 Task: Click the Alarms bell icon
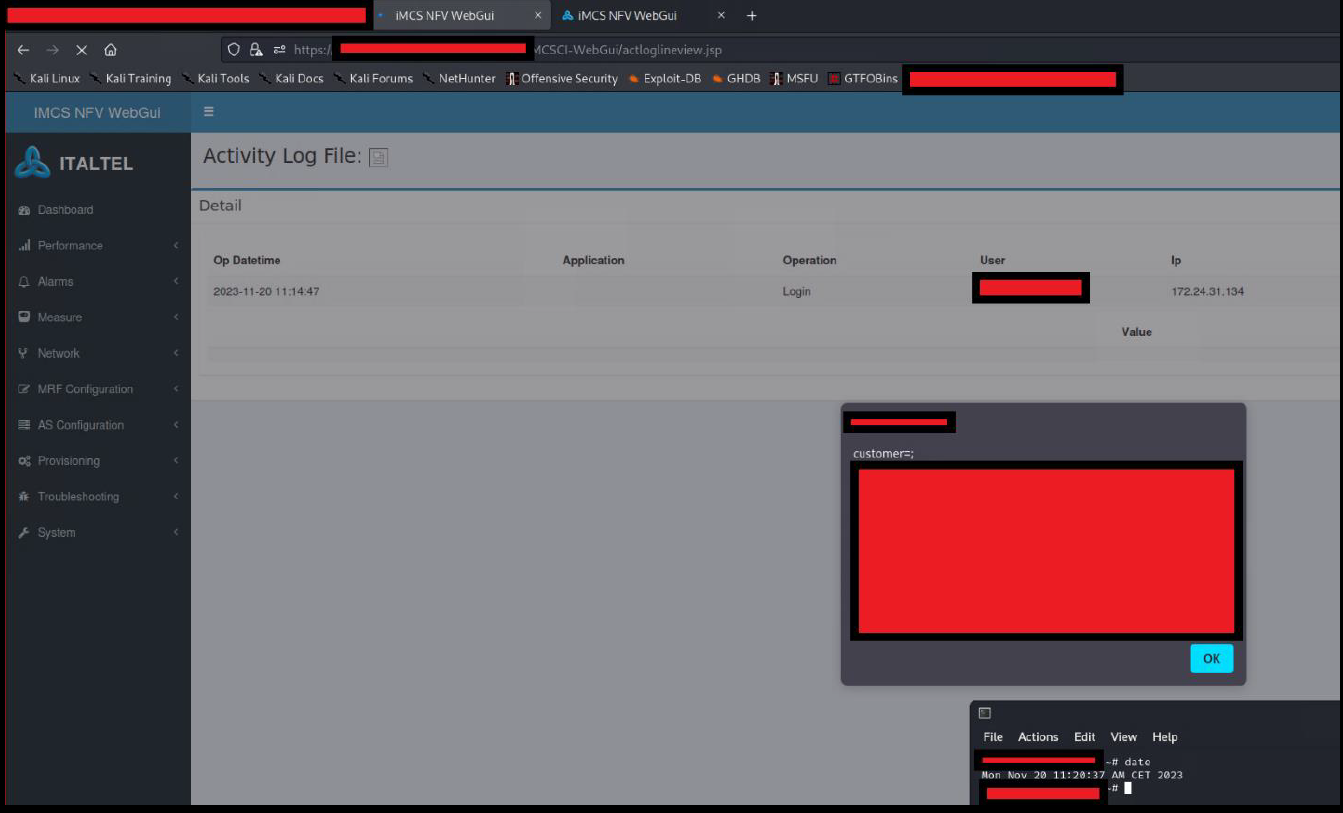pos(24,282)
